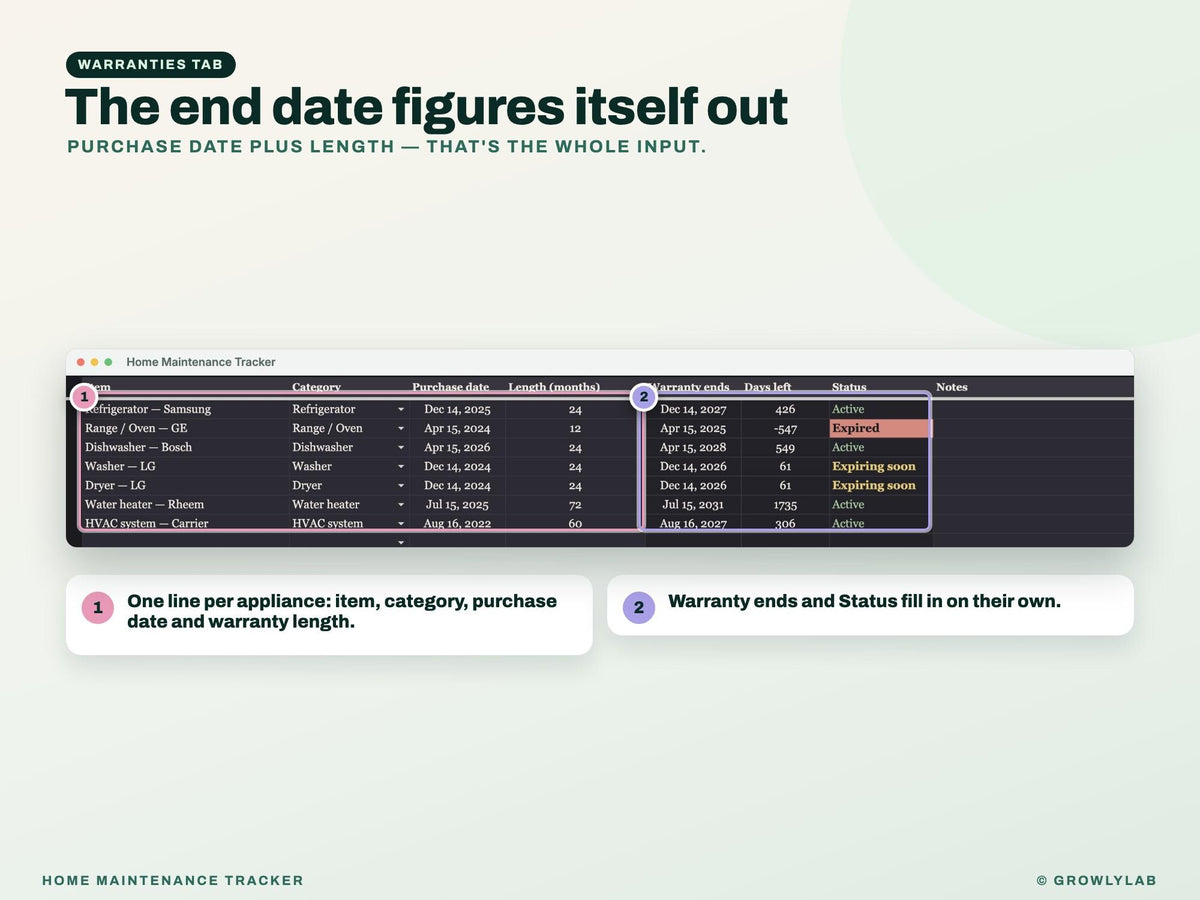Screen dimensions: 1200x900
Task: Select the Dryer row warranty end date cell
Action: tap(693, 485)
